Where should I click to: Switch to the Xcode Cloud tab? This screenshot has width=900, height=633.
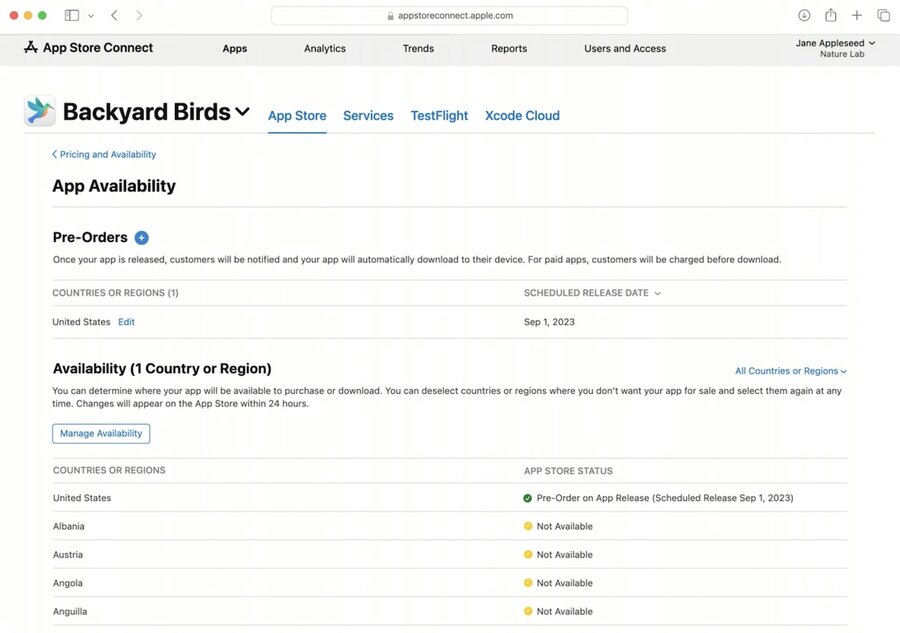[522, 115]
